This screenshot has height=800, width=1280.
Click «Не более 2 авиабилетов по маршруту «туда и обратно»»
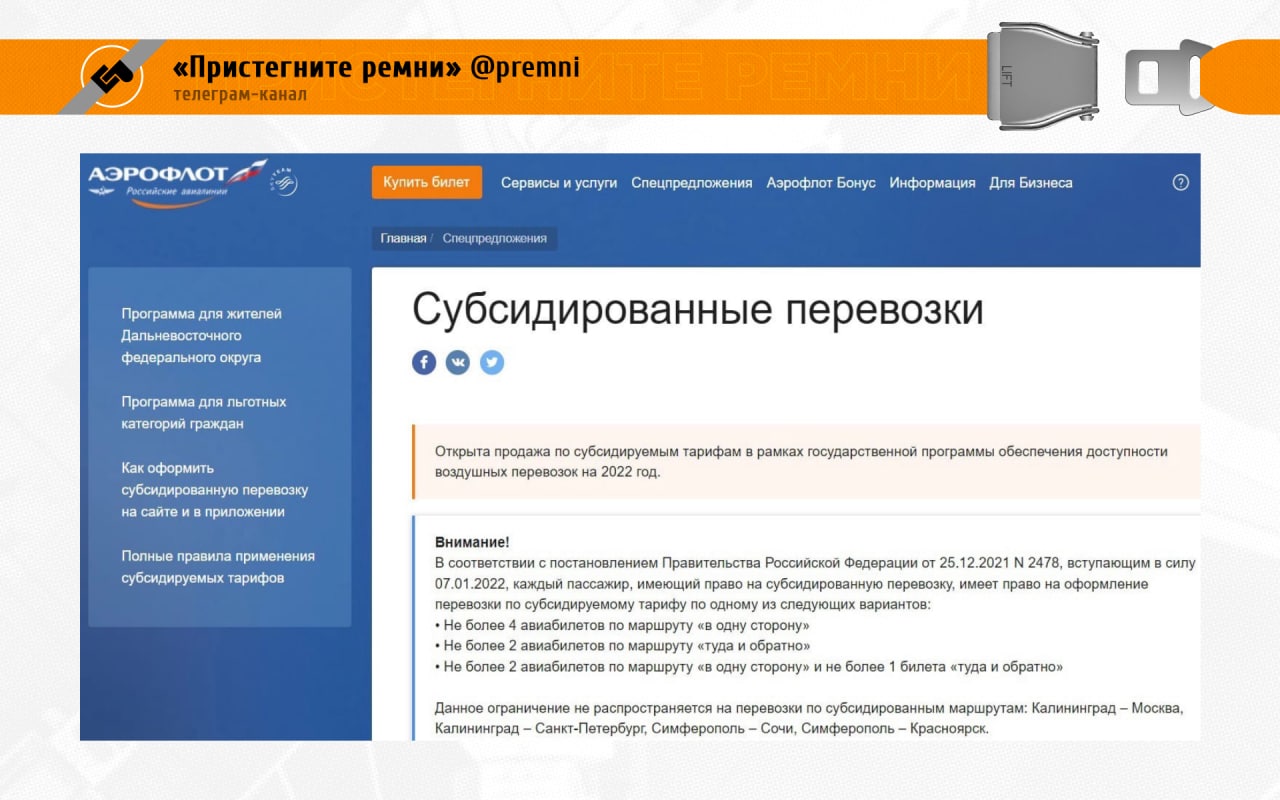tap(623, 646)
